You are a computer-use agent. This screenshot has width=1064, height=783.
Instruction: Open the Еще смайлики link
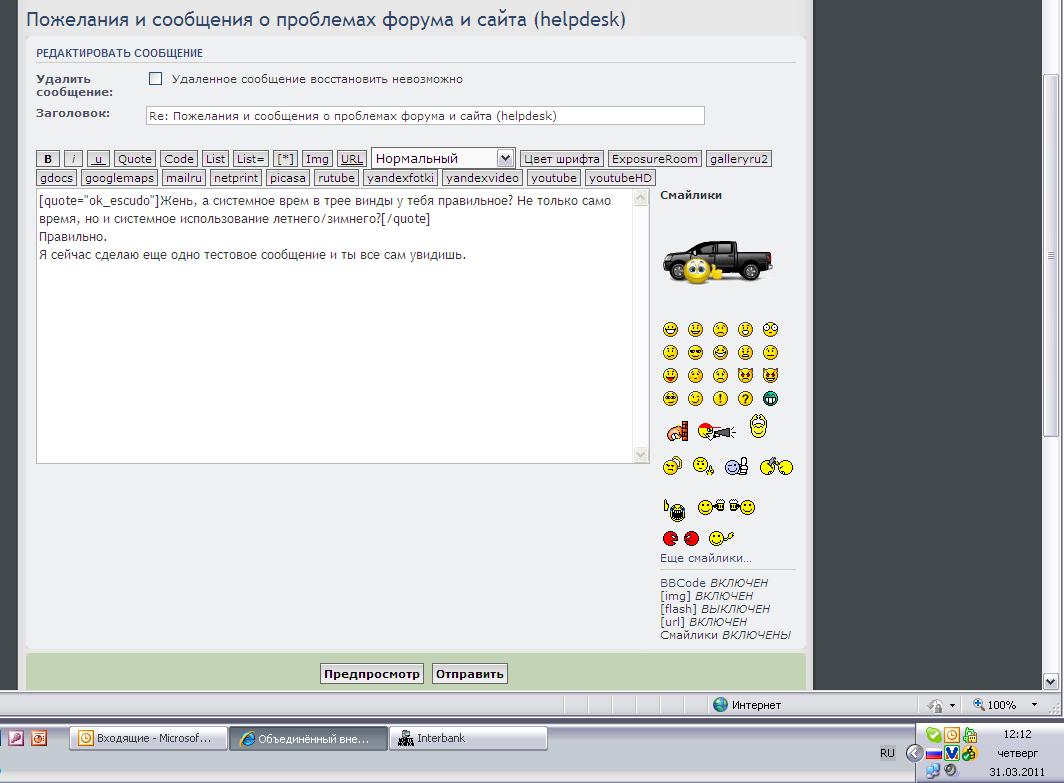tap(705, 558)
